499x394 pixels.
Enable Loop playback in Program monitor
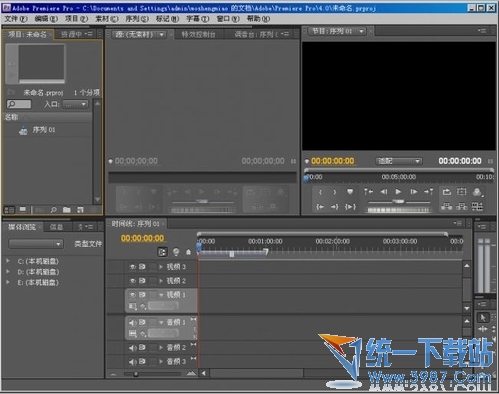click(x=447, y=192)
